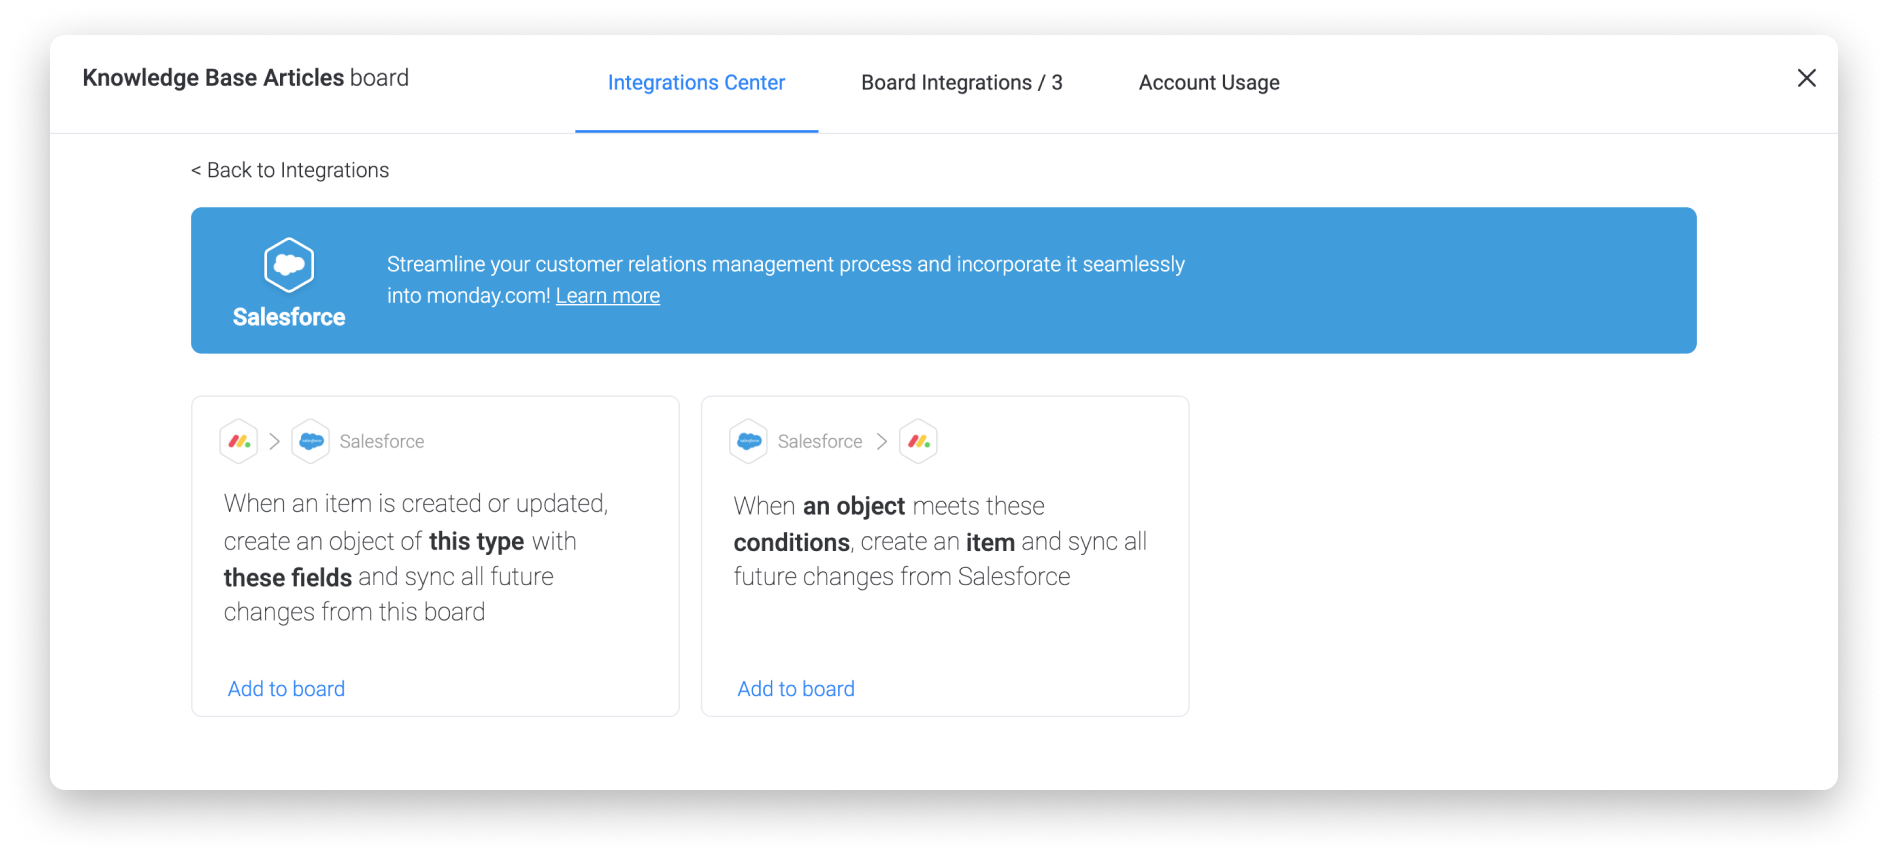Click the Salesforce cloud logo in blue banner

289,265
